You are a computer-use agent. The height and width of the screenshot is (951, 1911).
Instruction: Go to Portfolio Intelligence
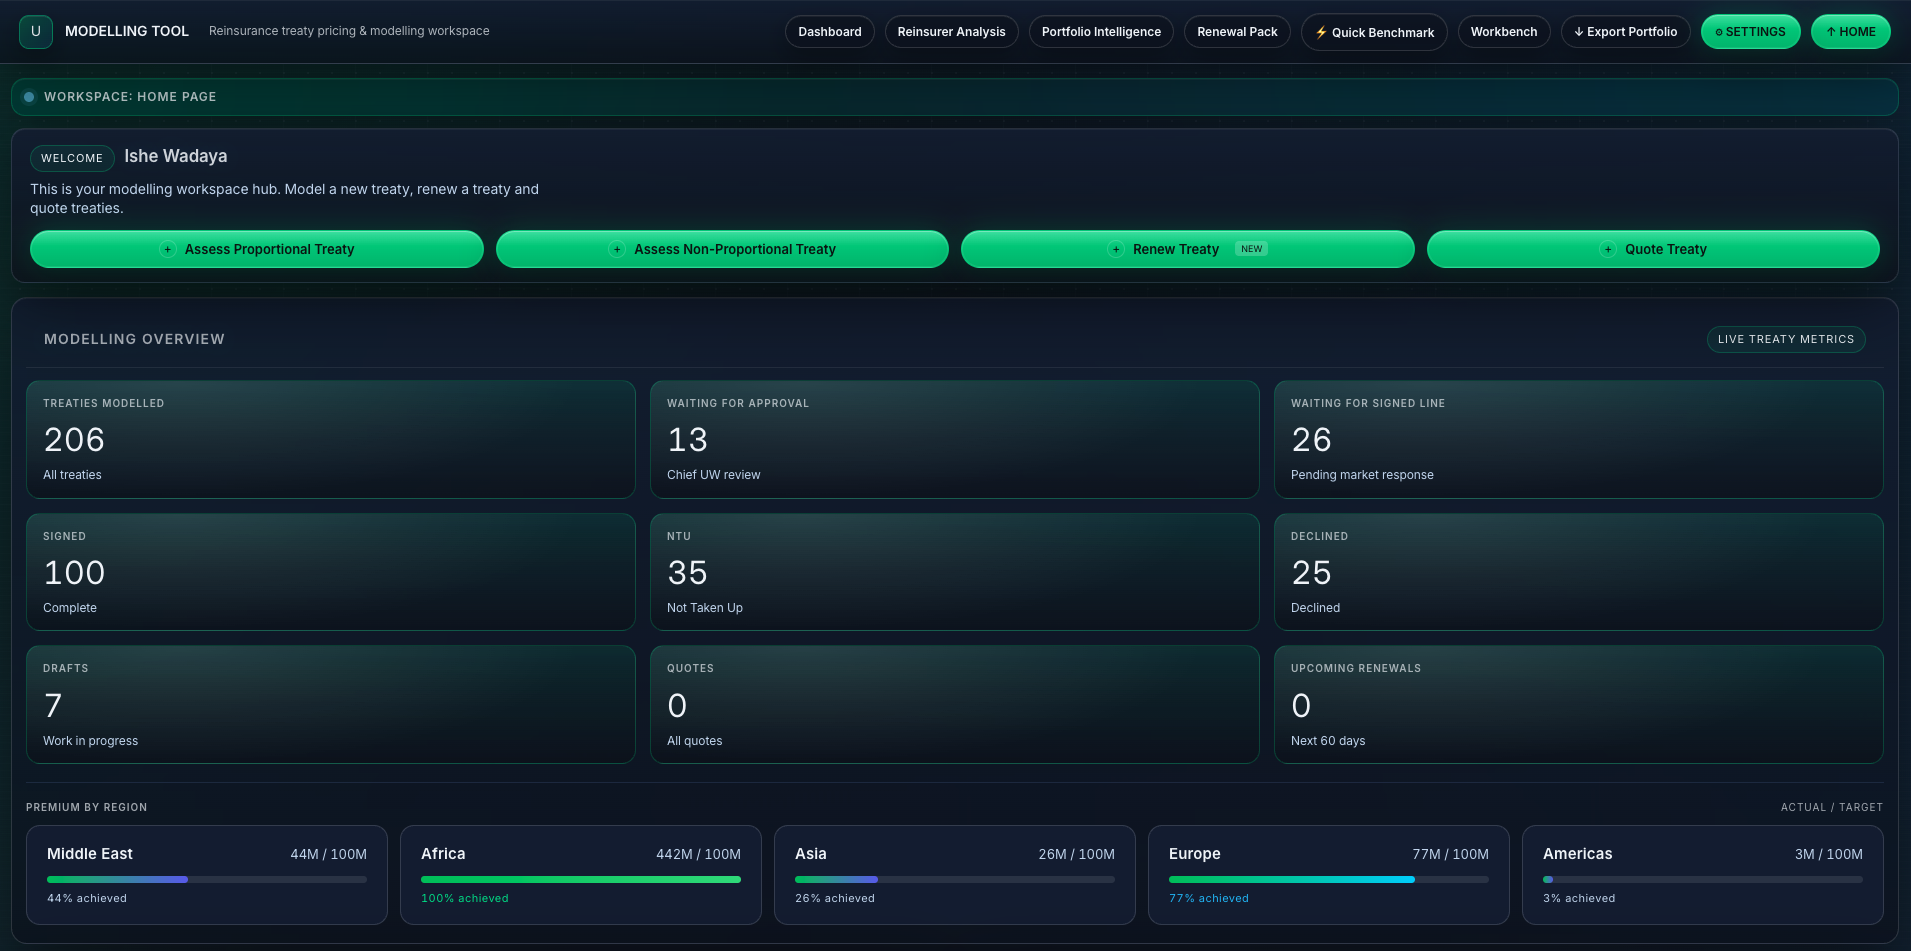(1101, 32)
